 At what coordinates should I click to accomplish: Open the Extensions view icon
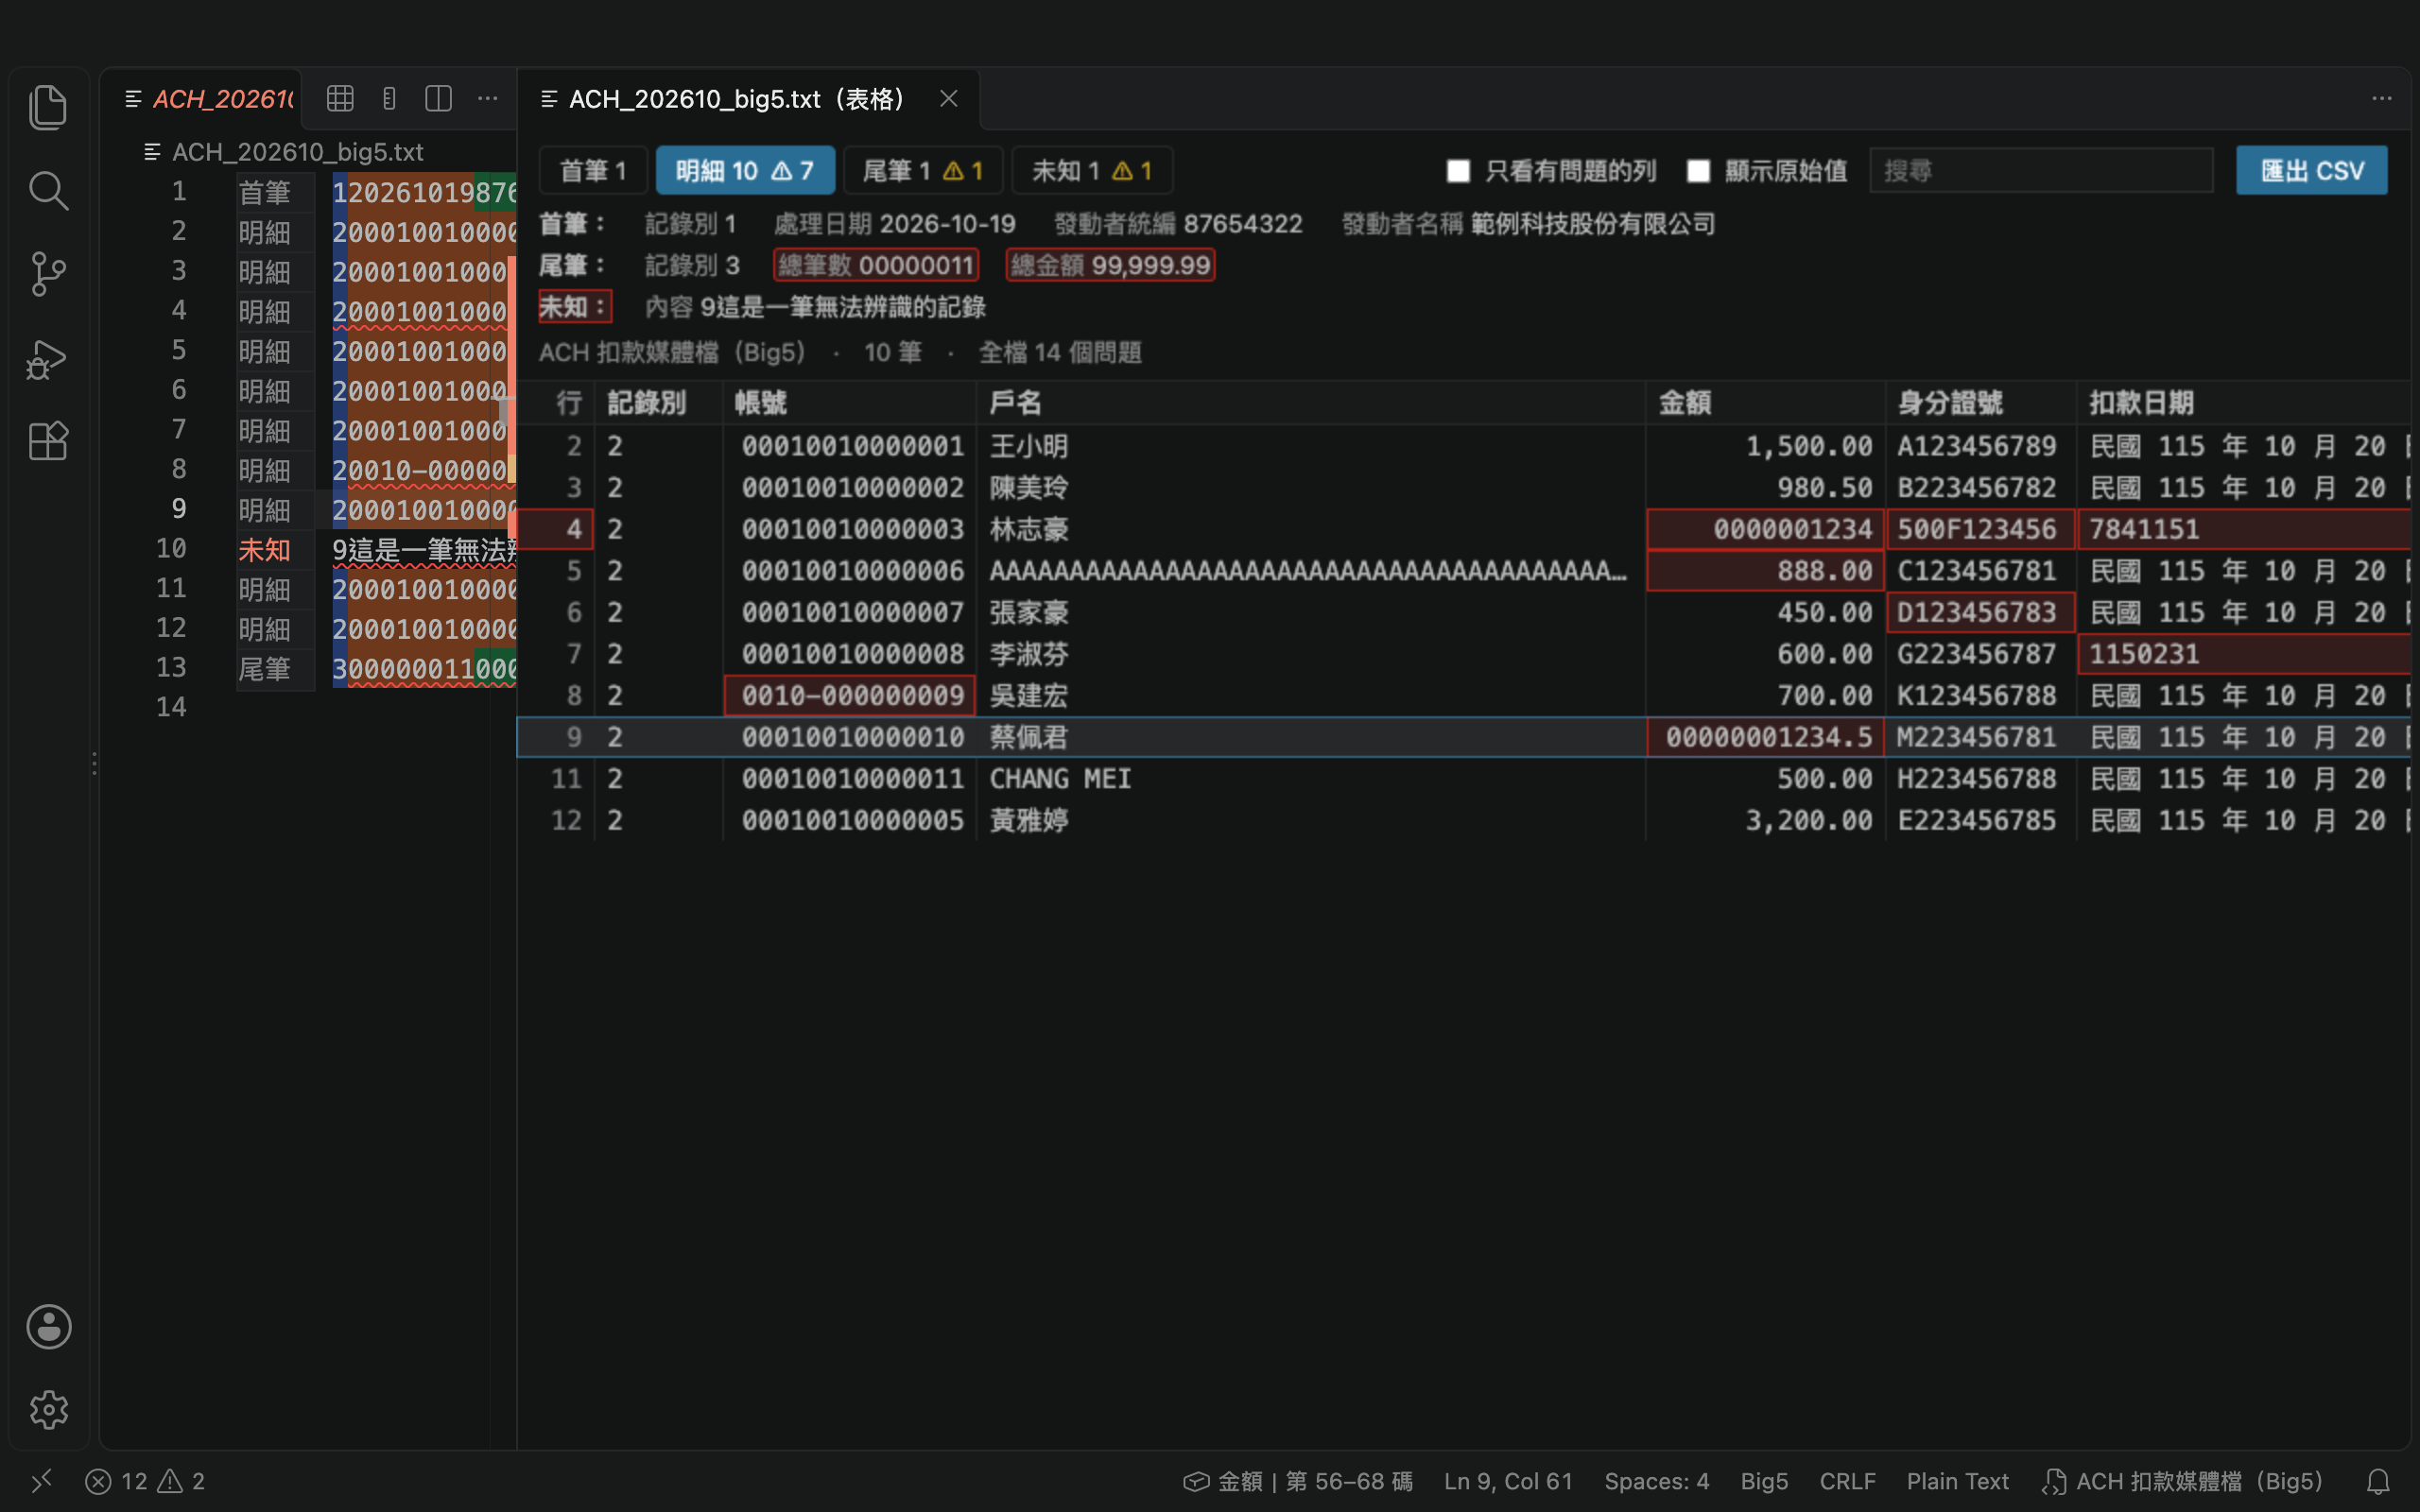click(x=48, y=441)
